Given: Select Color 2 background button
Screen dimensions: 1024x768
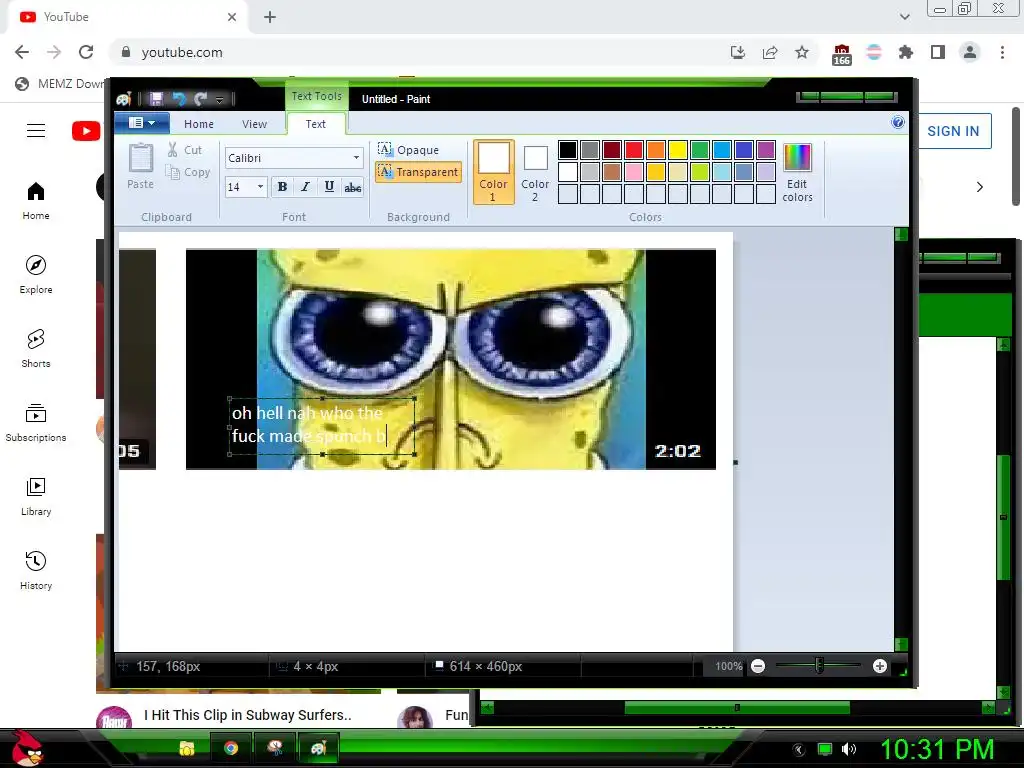Looking at the screenshot, I should tap(535, 172).
